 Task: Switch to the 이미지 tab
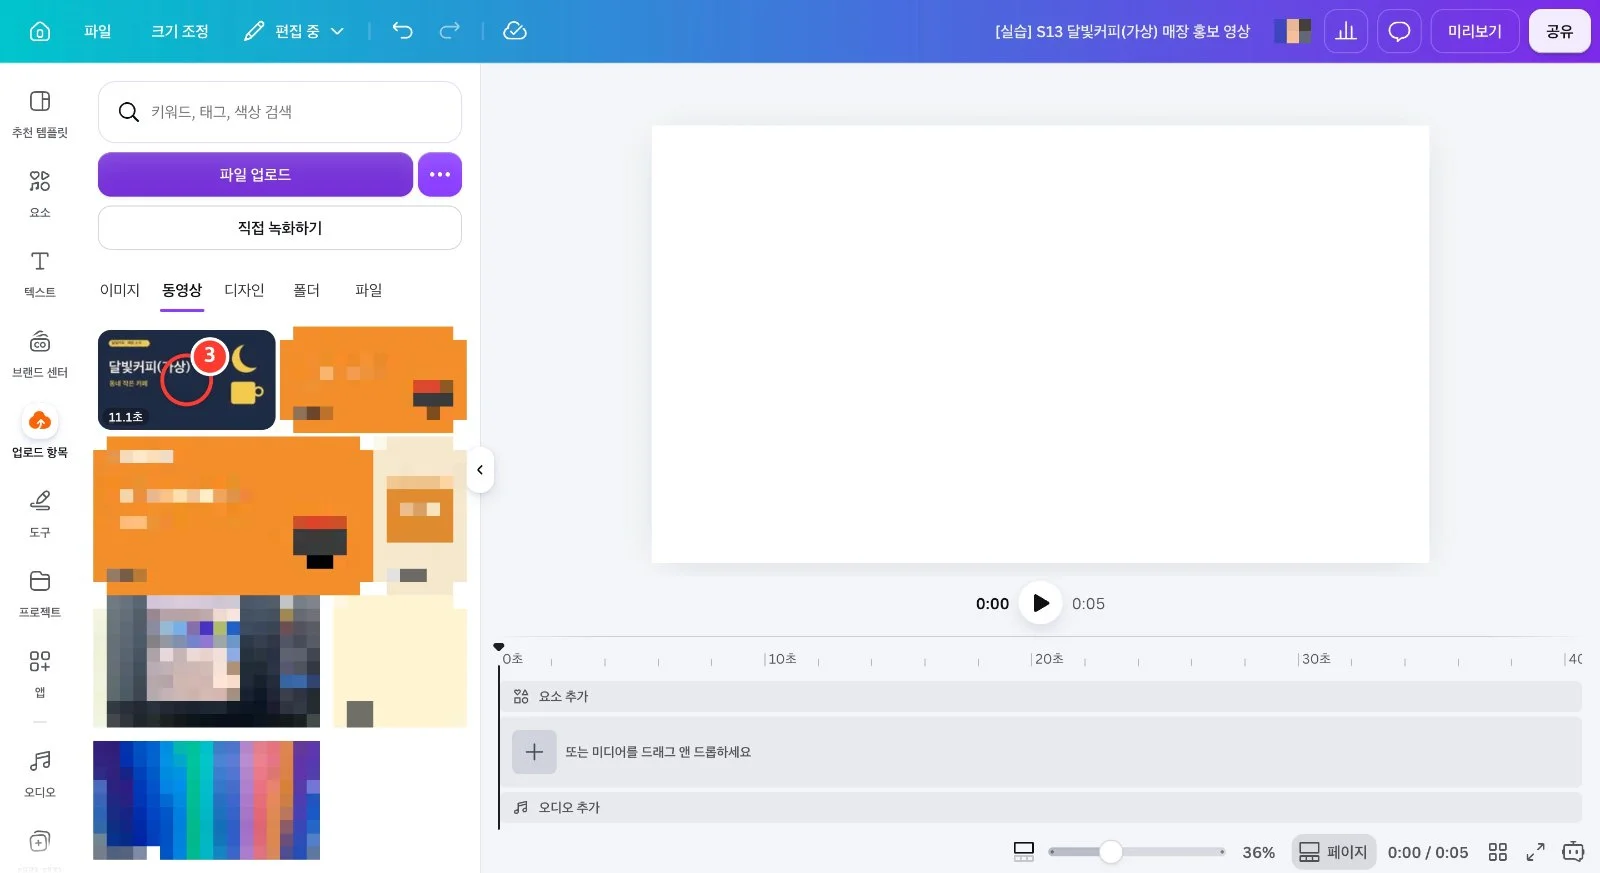pos(120,290)
